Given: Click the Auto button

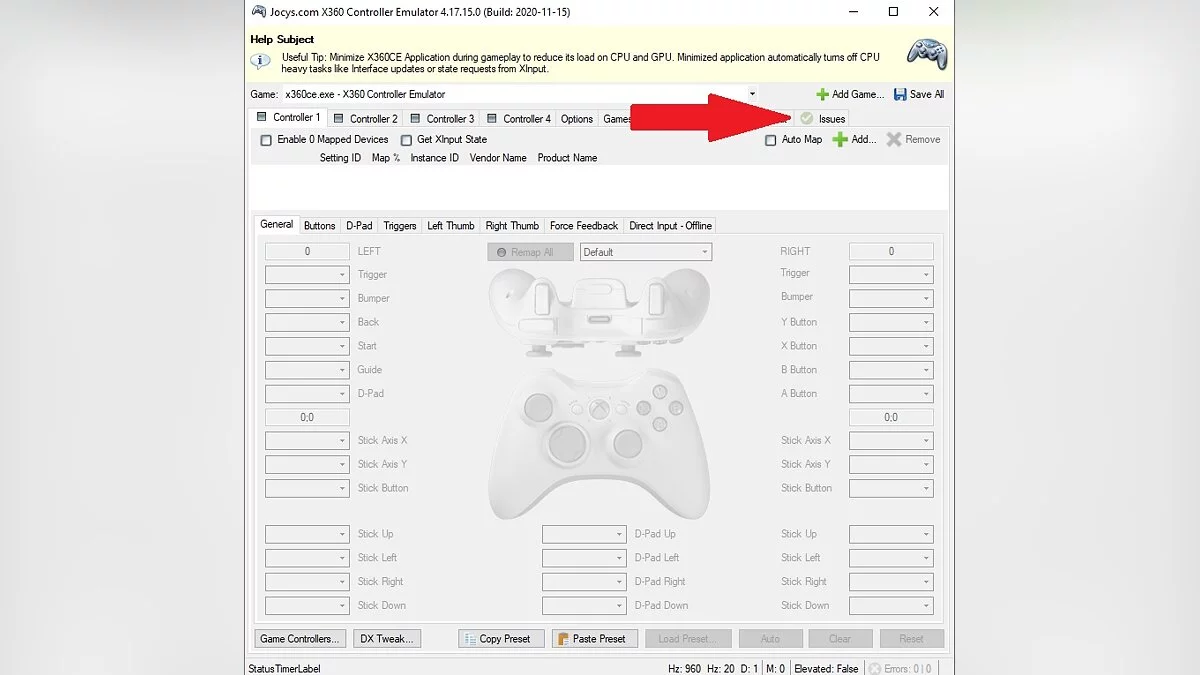Looking at the screenshot, I should tap(770, 638).
